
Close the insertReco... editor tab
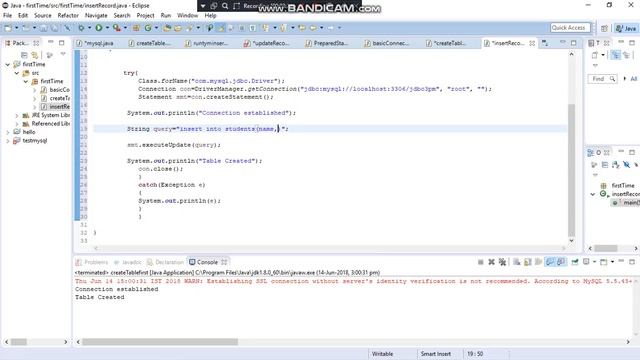click(x=532, y=43)
